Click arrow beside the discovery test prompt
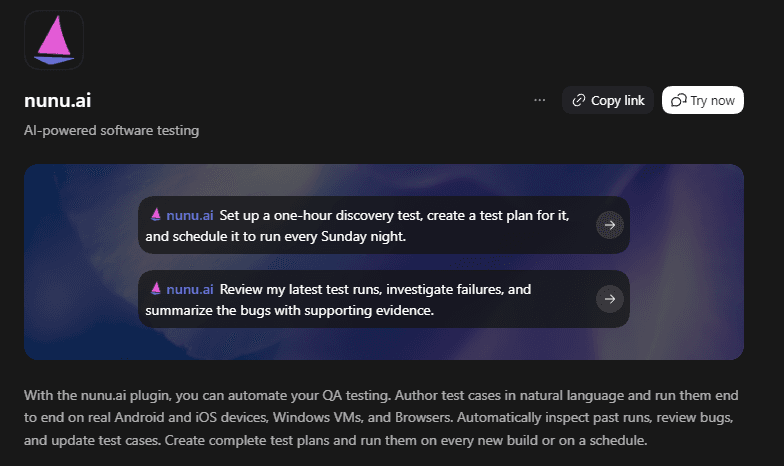784x466 pixels. [610, 225]
